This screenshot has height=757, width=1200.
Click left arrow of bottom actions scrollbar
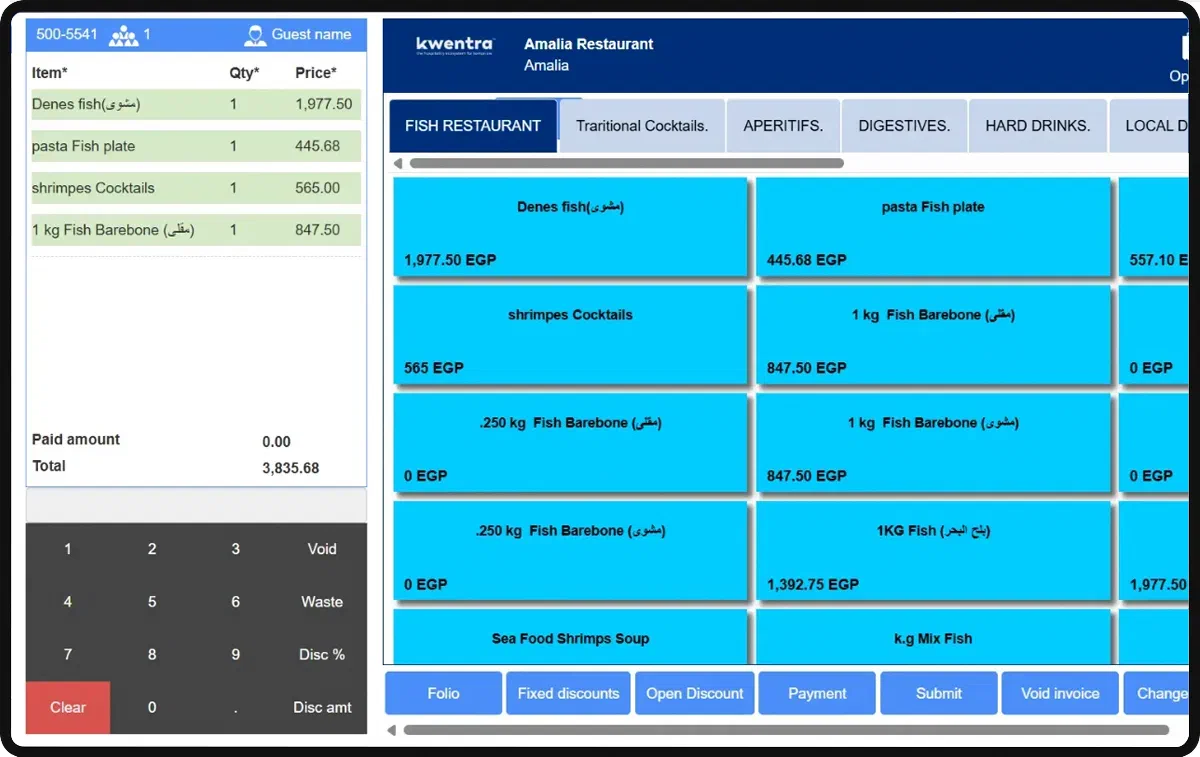392,730
